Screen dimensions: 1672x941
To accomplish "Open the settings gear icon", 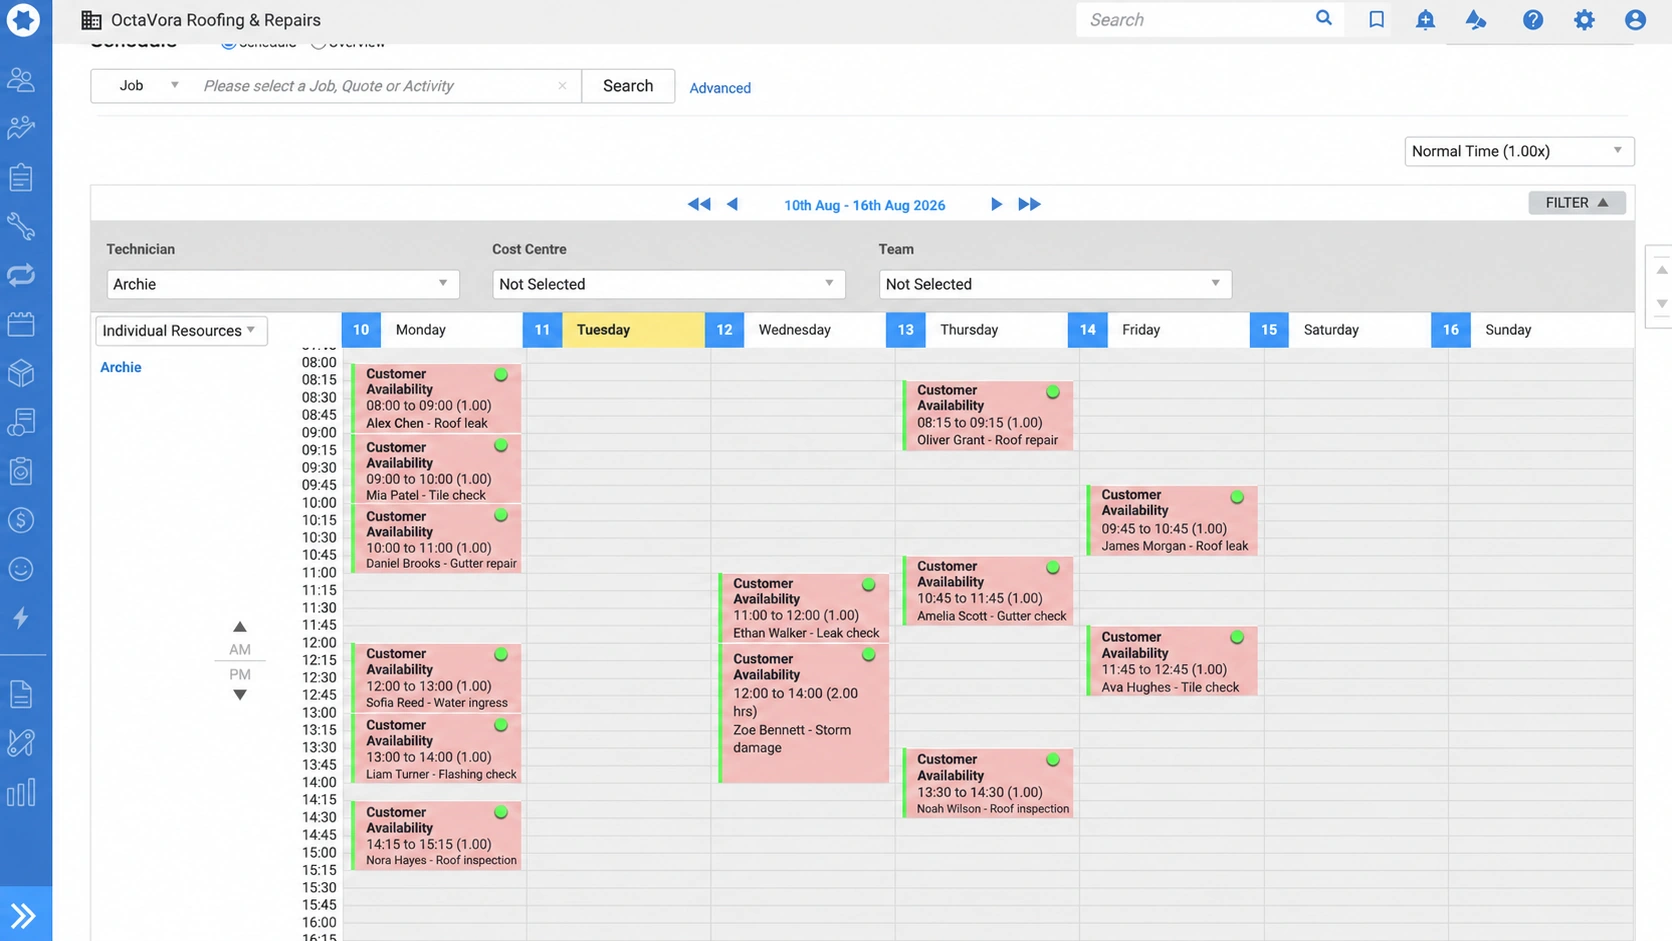I will [1584, 19].
